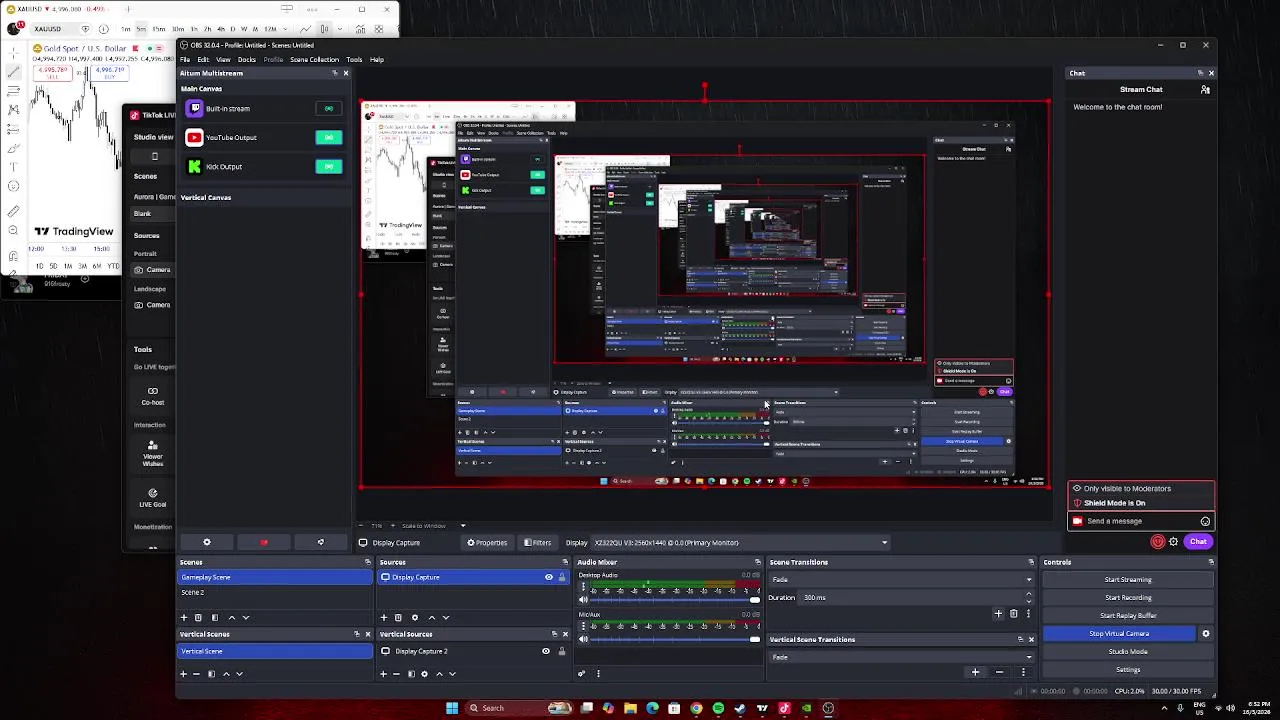
Task: Hide Display Capture 2 with eye icon
Action: pos(546,651)
